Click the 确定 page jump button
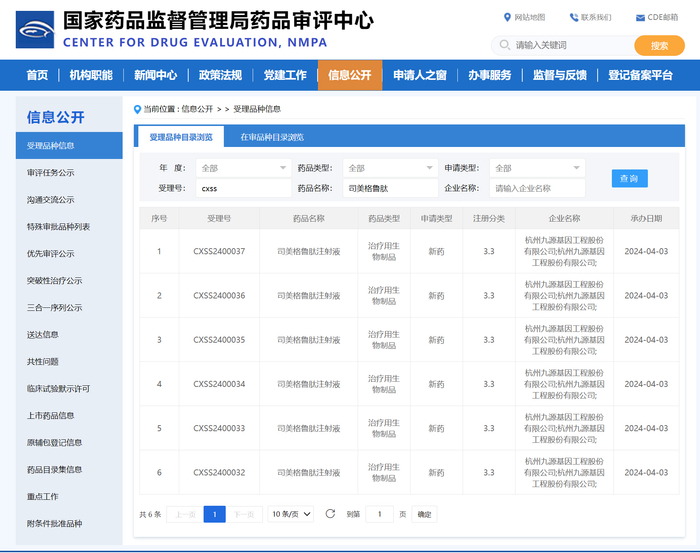Screen dimensions: 700x553 pos(424,514)
